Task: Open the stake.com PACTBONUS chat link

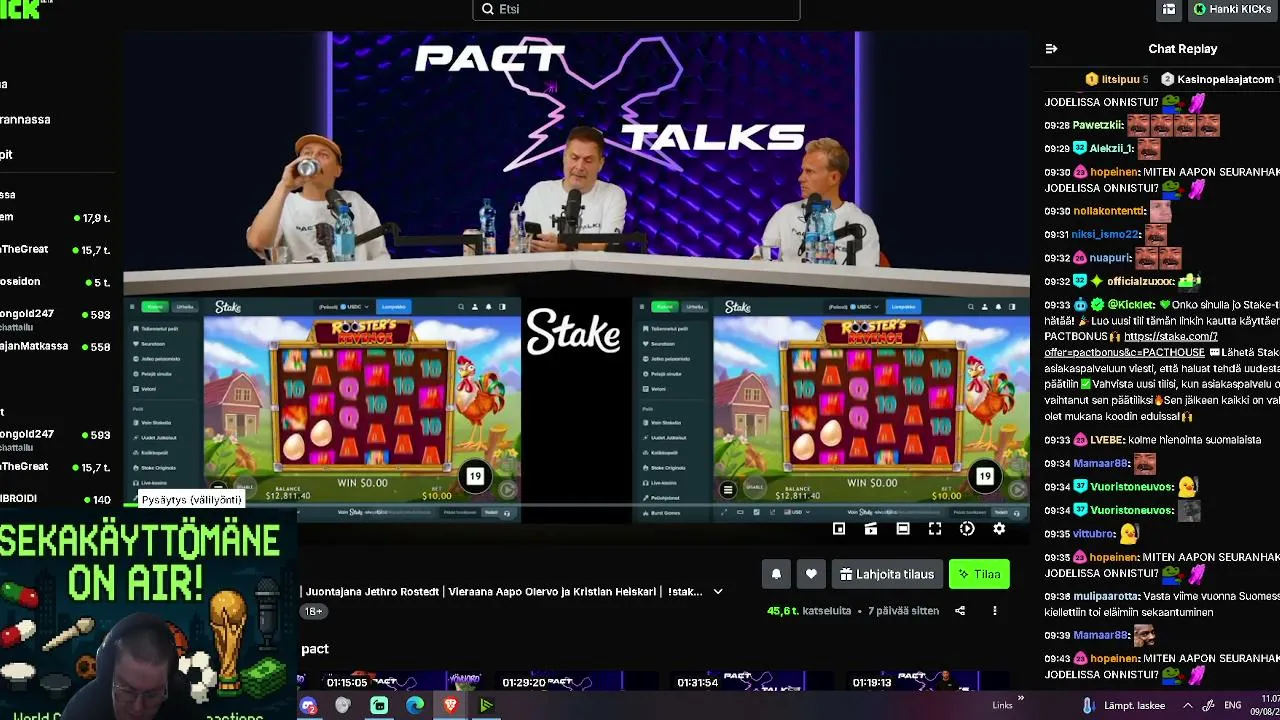Action: pos(1131,344)
